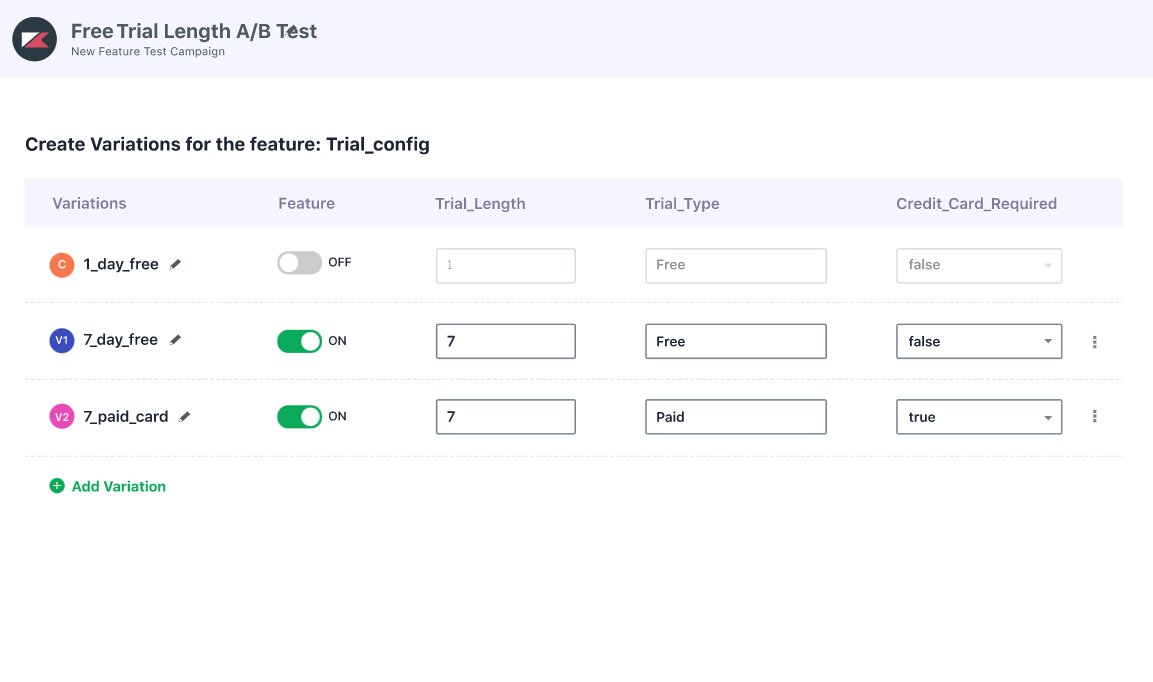Click the pink V2 variation badge
The image size is (1153, 682).
tap(62, 416)
